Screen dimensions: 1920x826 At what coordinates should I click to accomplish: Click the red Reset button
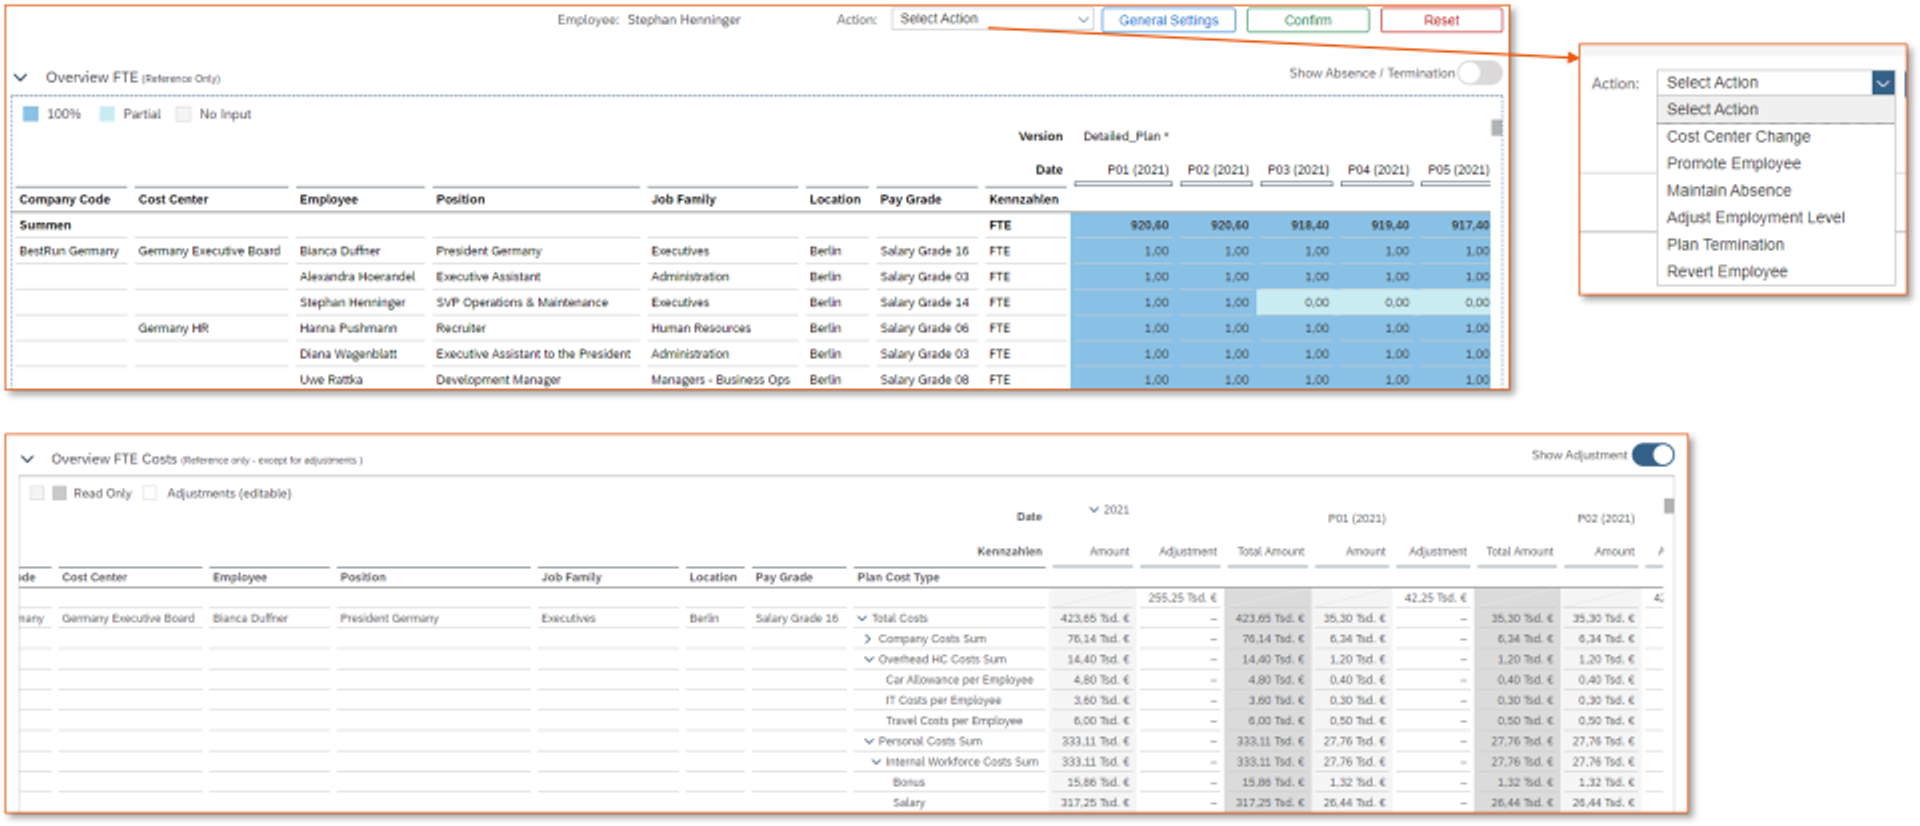tap(1441, 20)
